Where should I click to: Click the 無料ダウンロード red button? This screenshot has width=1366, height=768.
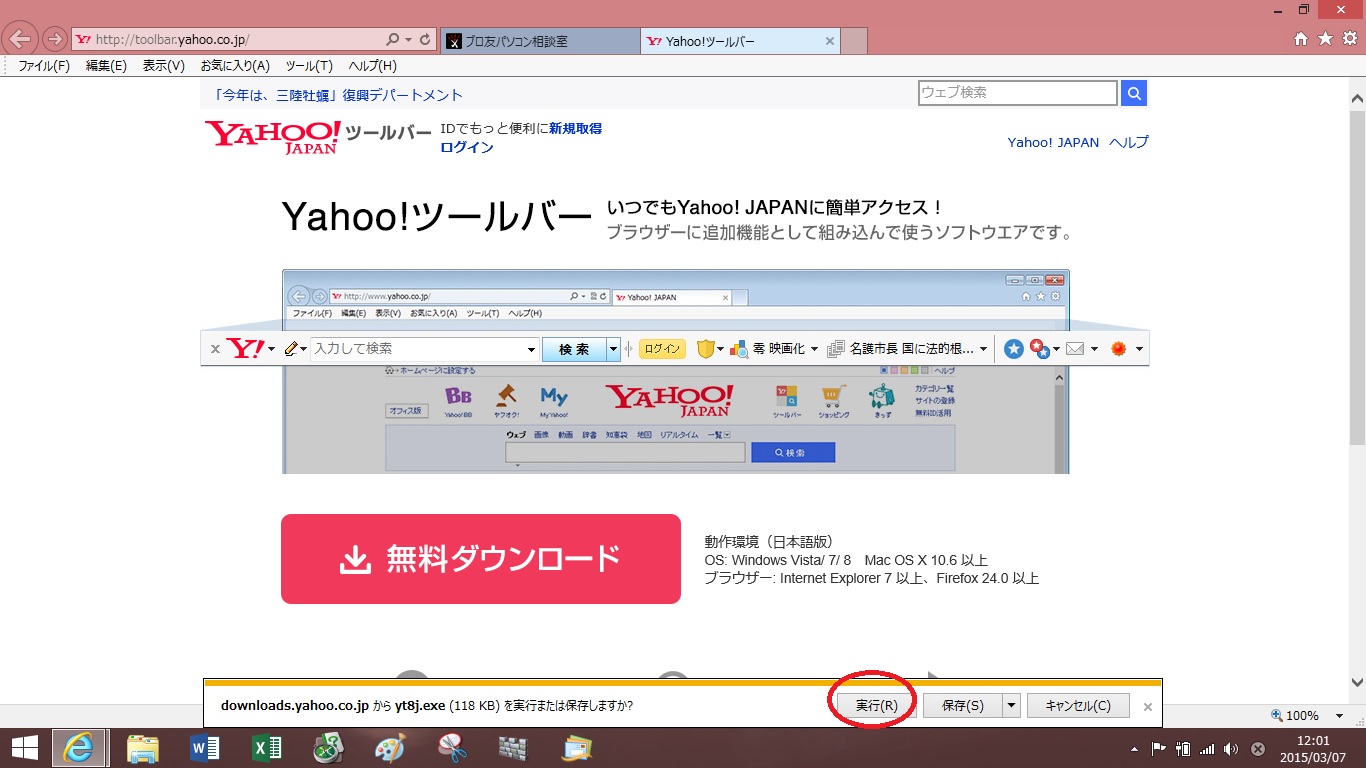[x=480, y=559]
